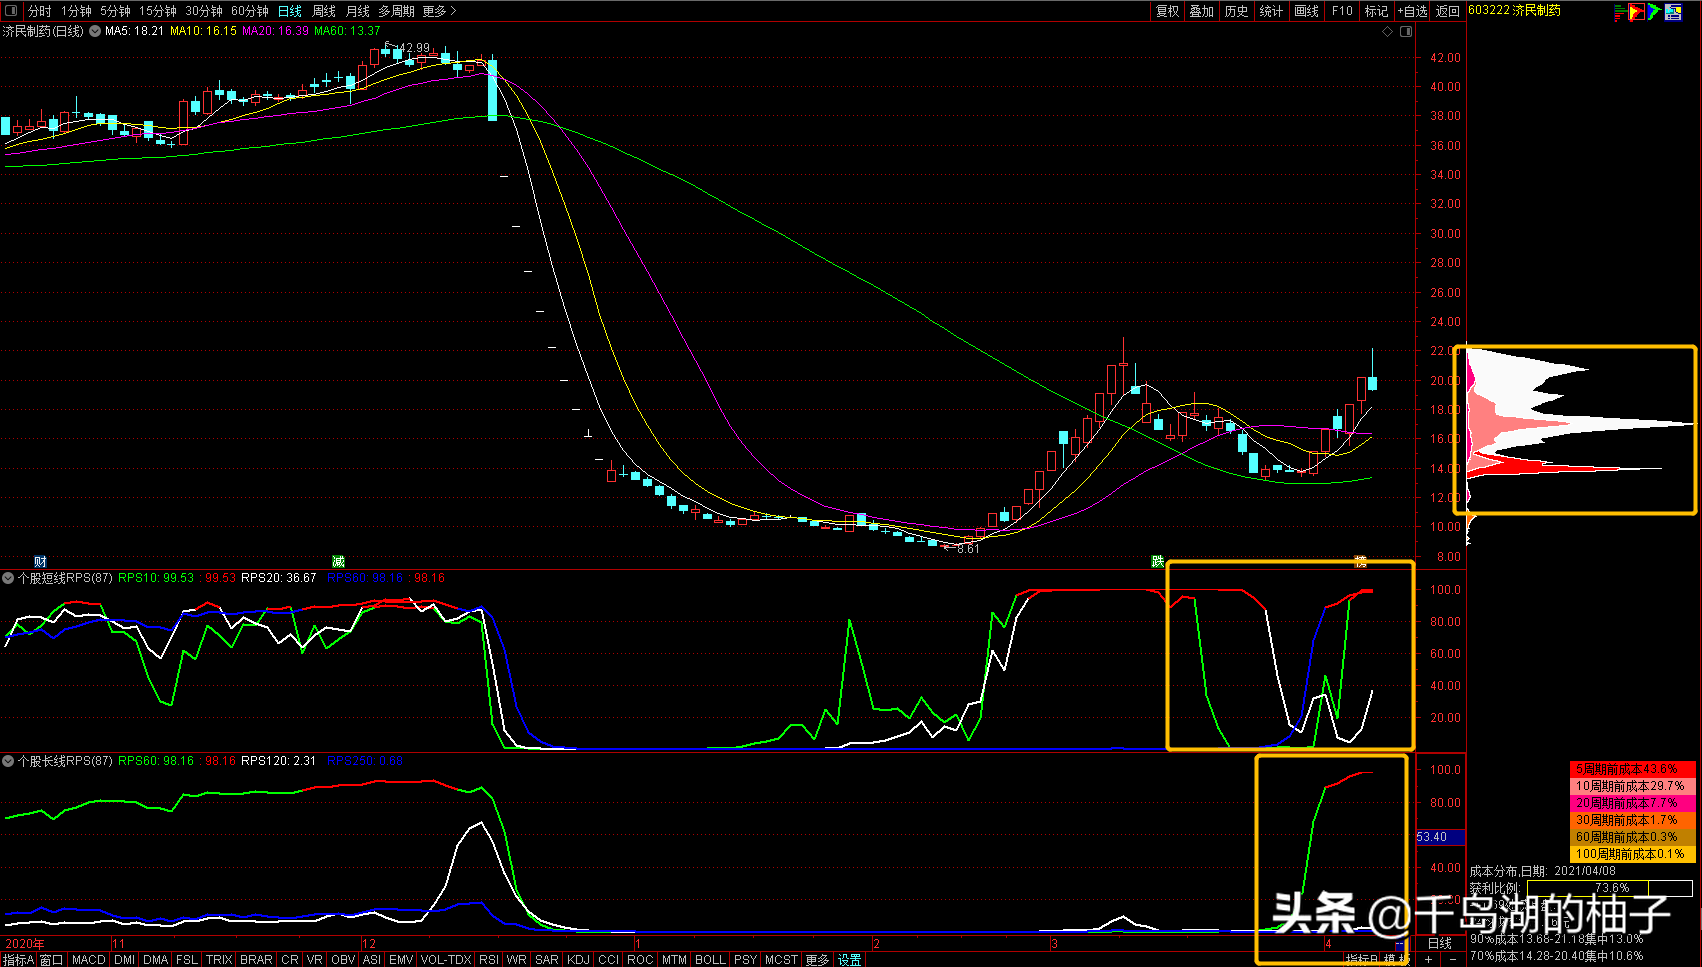Click the 5周期前成本 red legend swatch

click(x=1632, y=769)
